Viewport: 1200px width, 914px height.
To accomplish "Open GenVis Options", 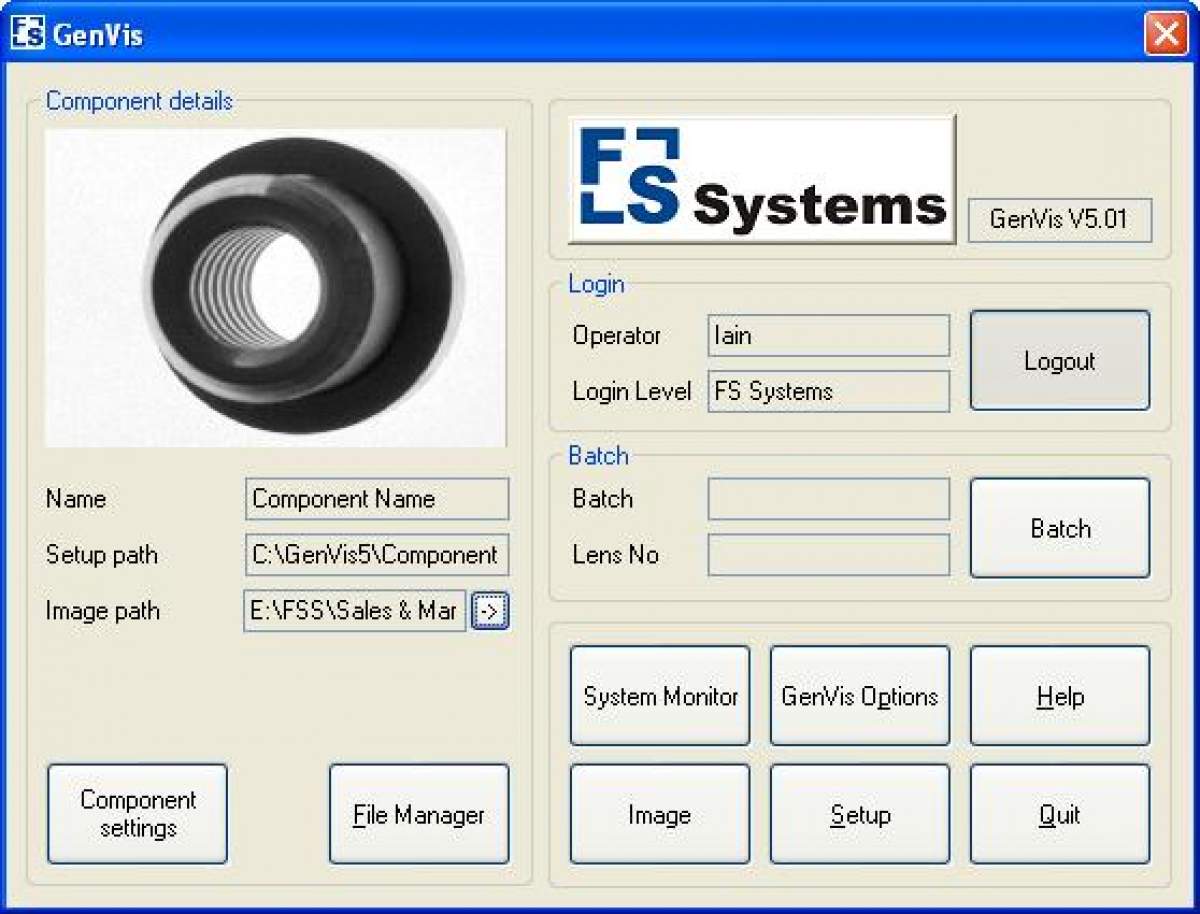I will 860,696.
